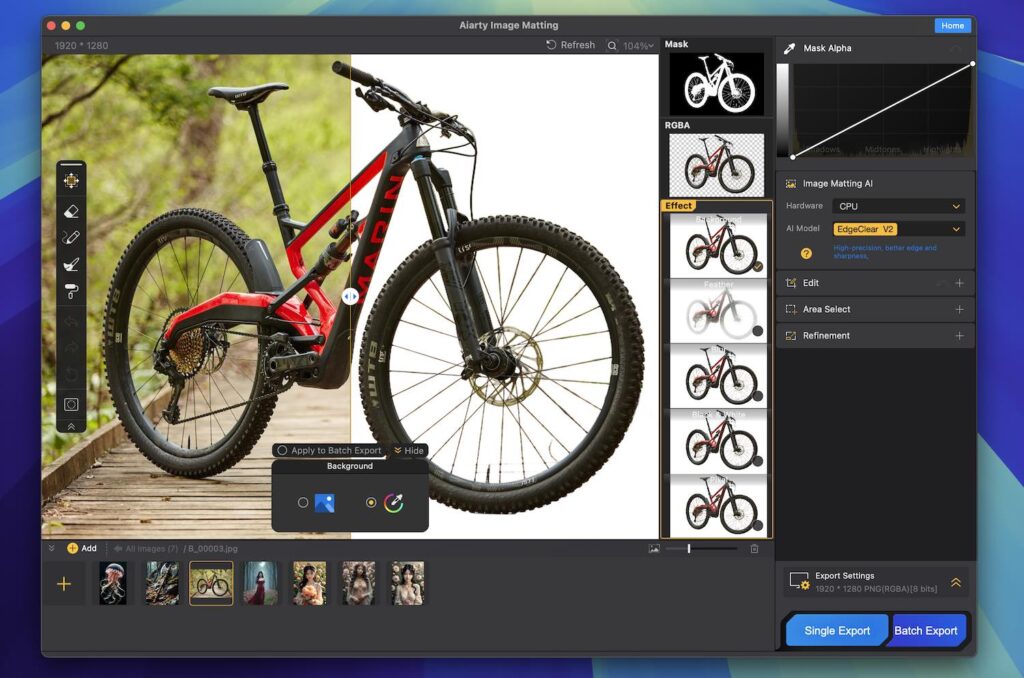Select the color background radio button
The width and height of the screenshot is (1024, 678).
[x=371, y=502]
